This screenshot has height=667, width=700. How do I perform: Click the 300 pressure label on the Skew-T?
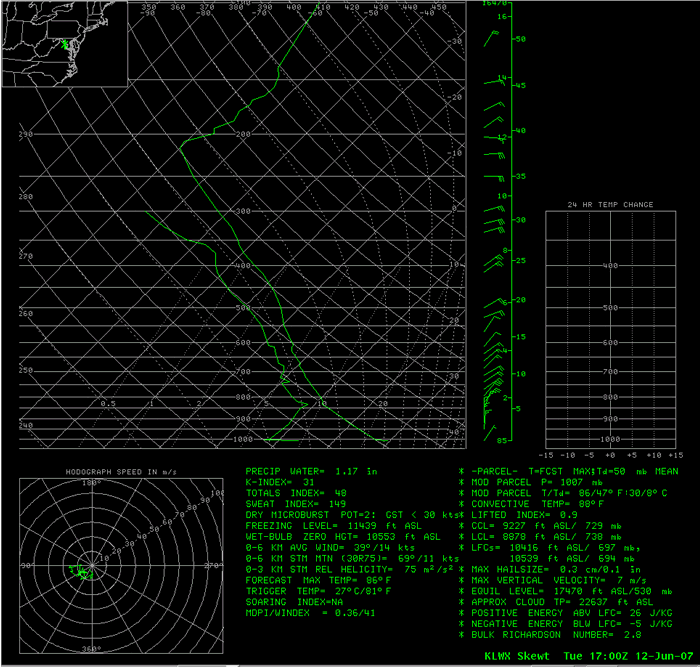pos(243,211)
